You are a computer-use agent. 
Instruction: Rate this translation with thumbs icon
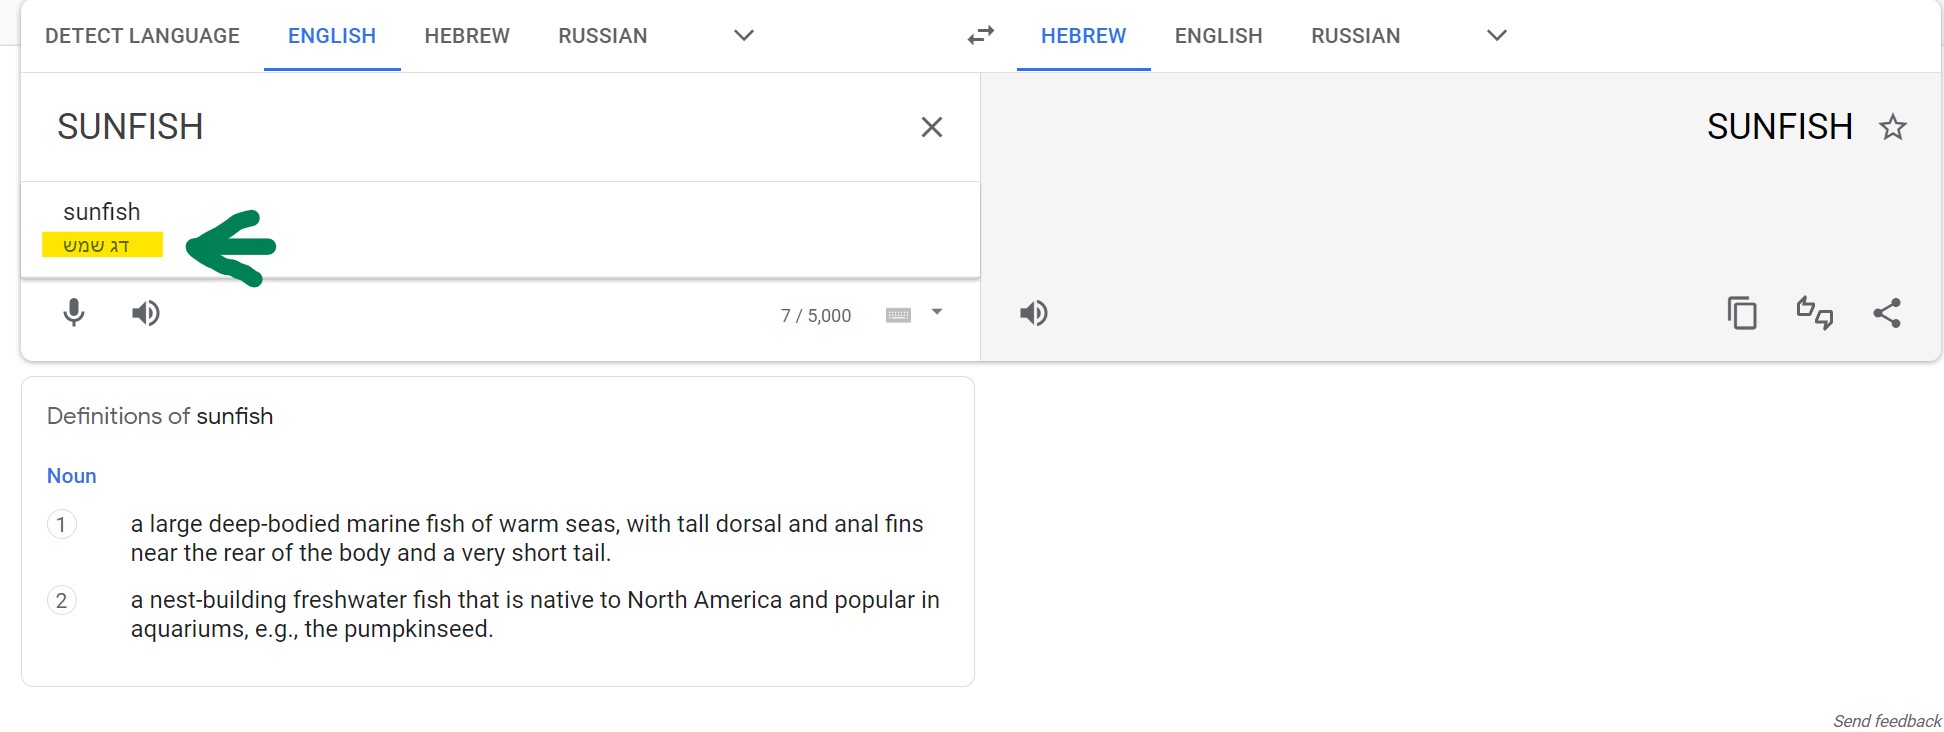pos(1814,313)
